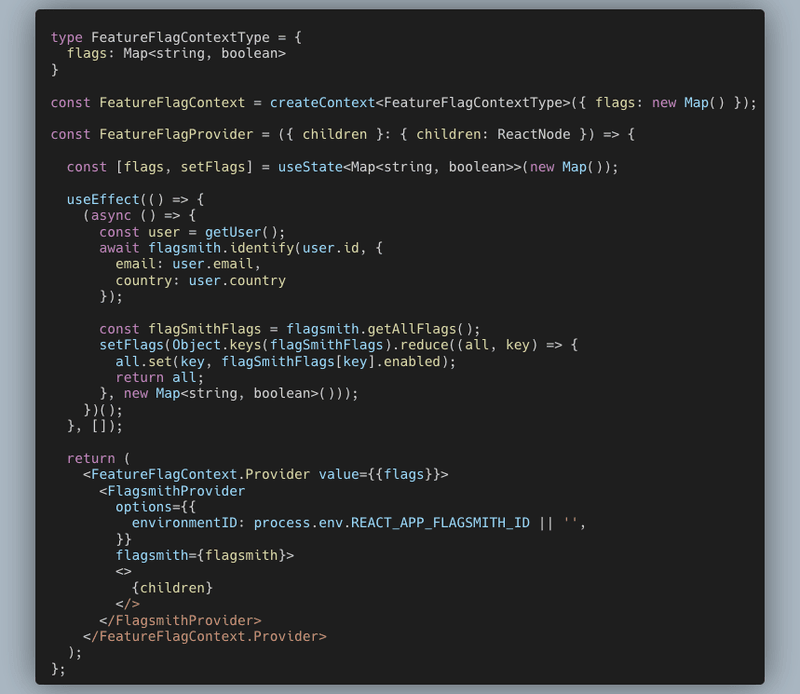Click the '}, []);' dependency array line
This screenshot has width=800, height=694.
pos(95,426)
